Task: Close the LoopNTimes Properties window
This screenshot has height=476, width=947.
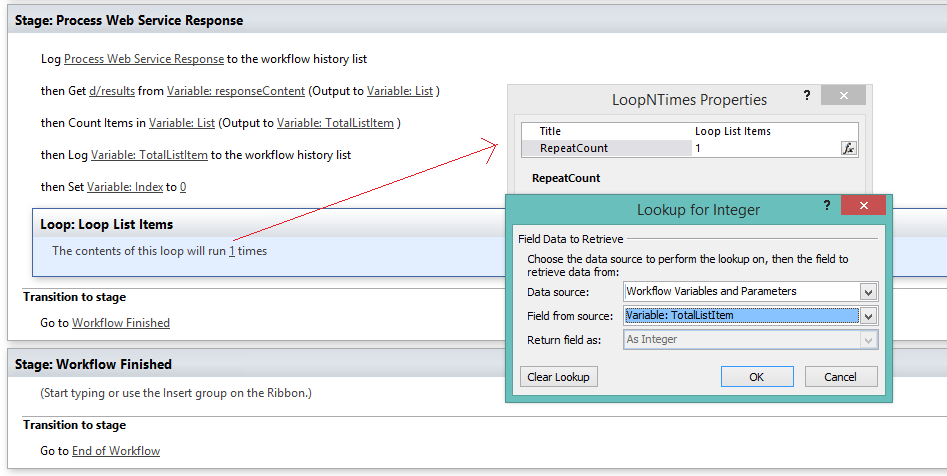Action: click(x=843, y=96)
